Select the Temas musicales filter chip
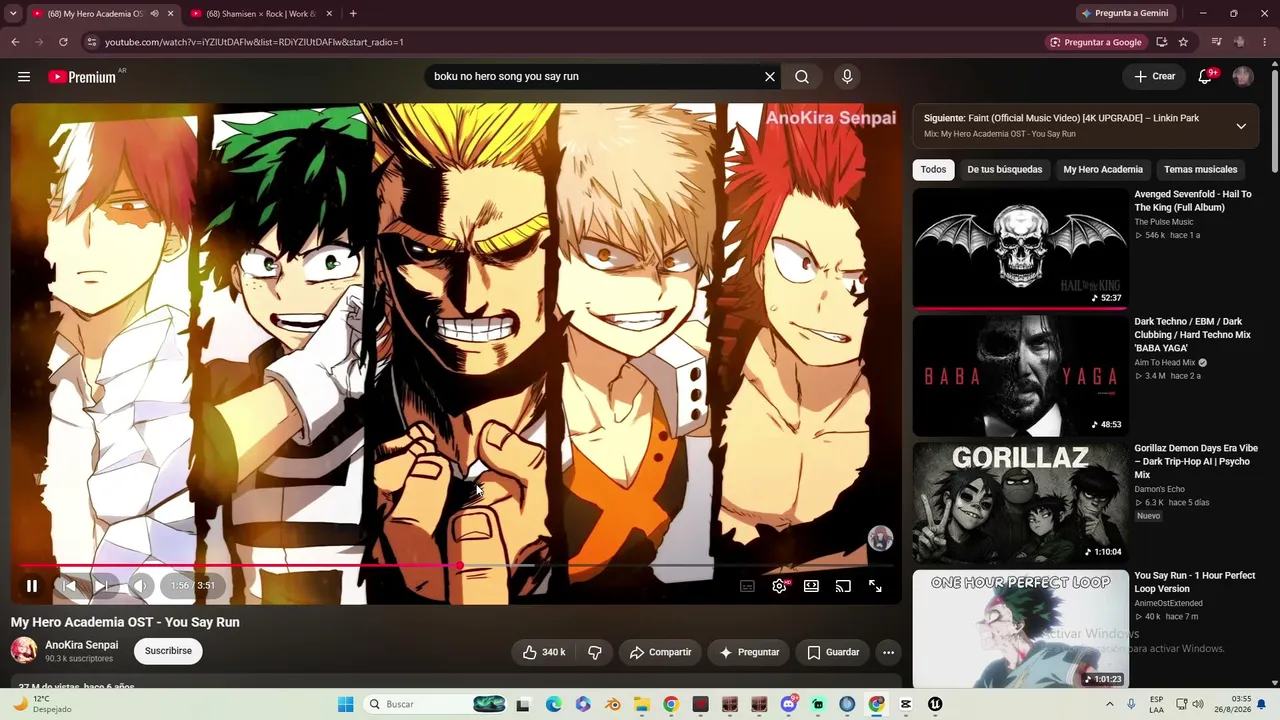The width and height of the screenshot is (1280, 720). coord(1201,170)
